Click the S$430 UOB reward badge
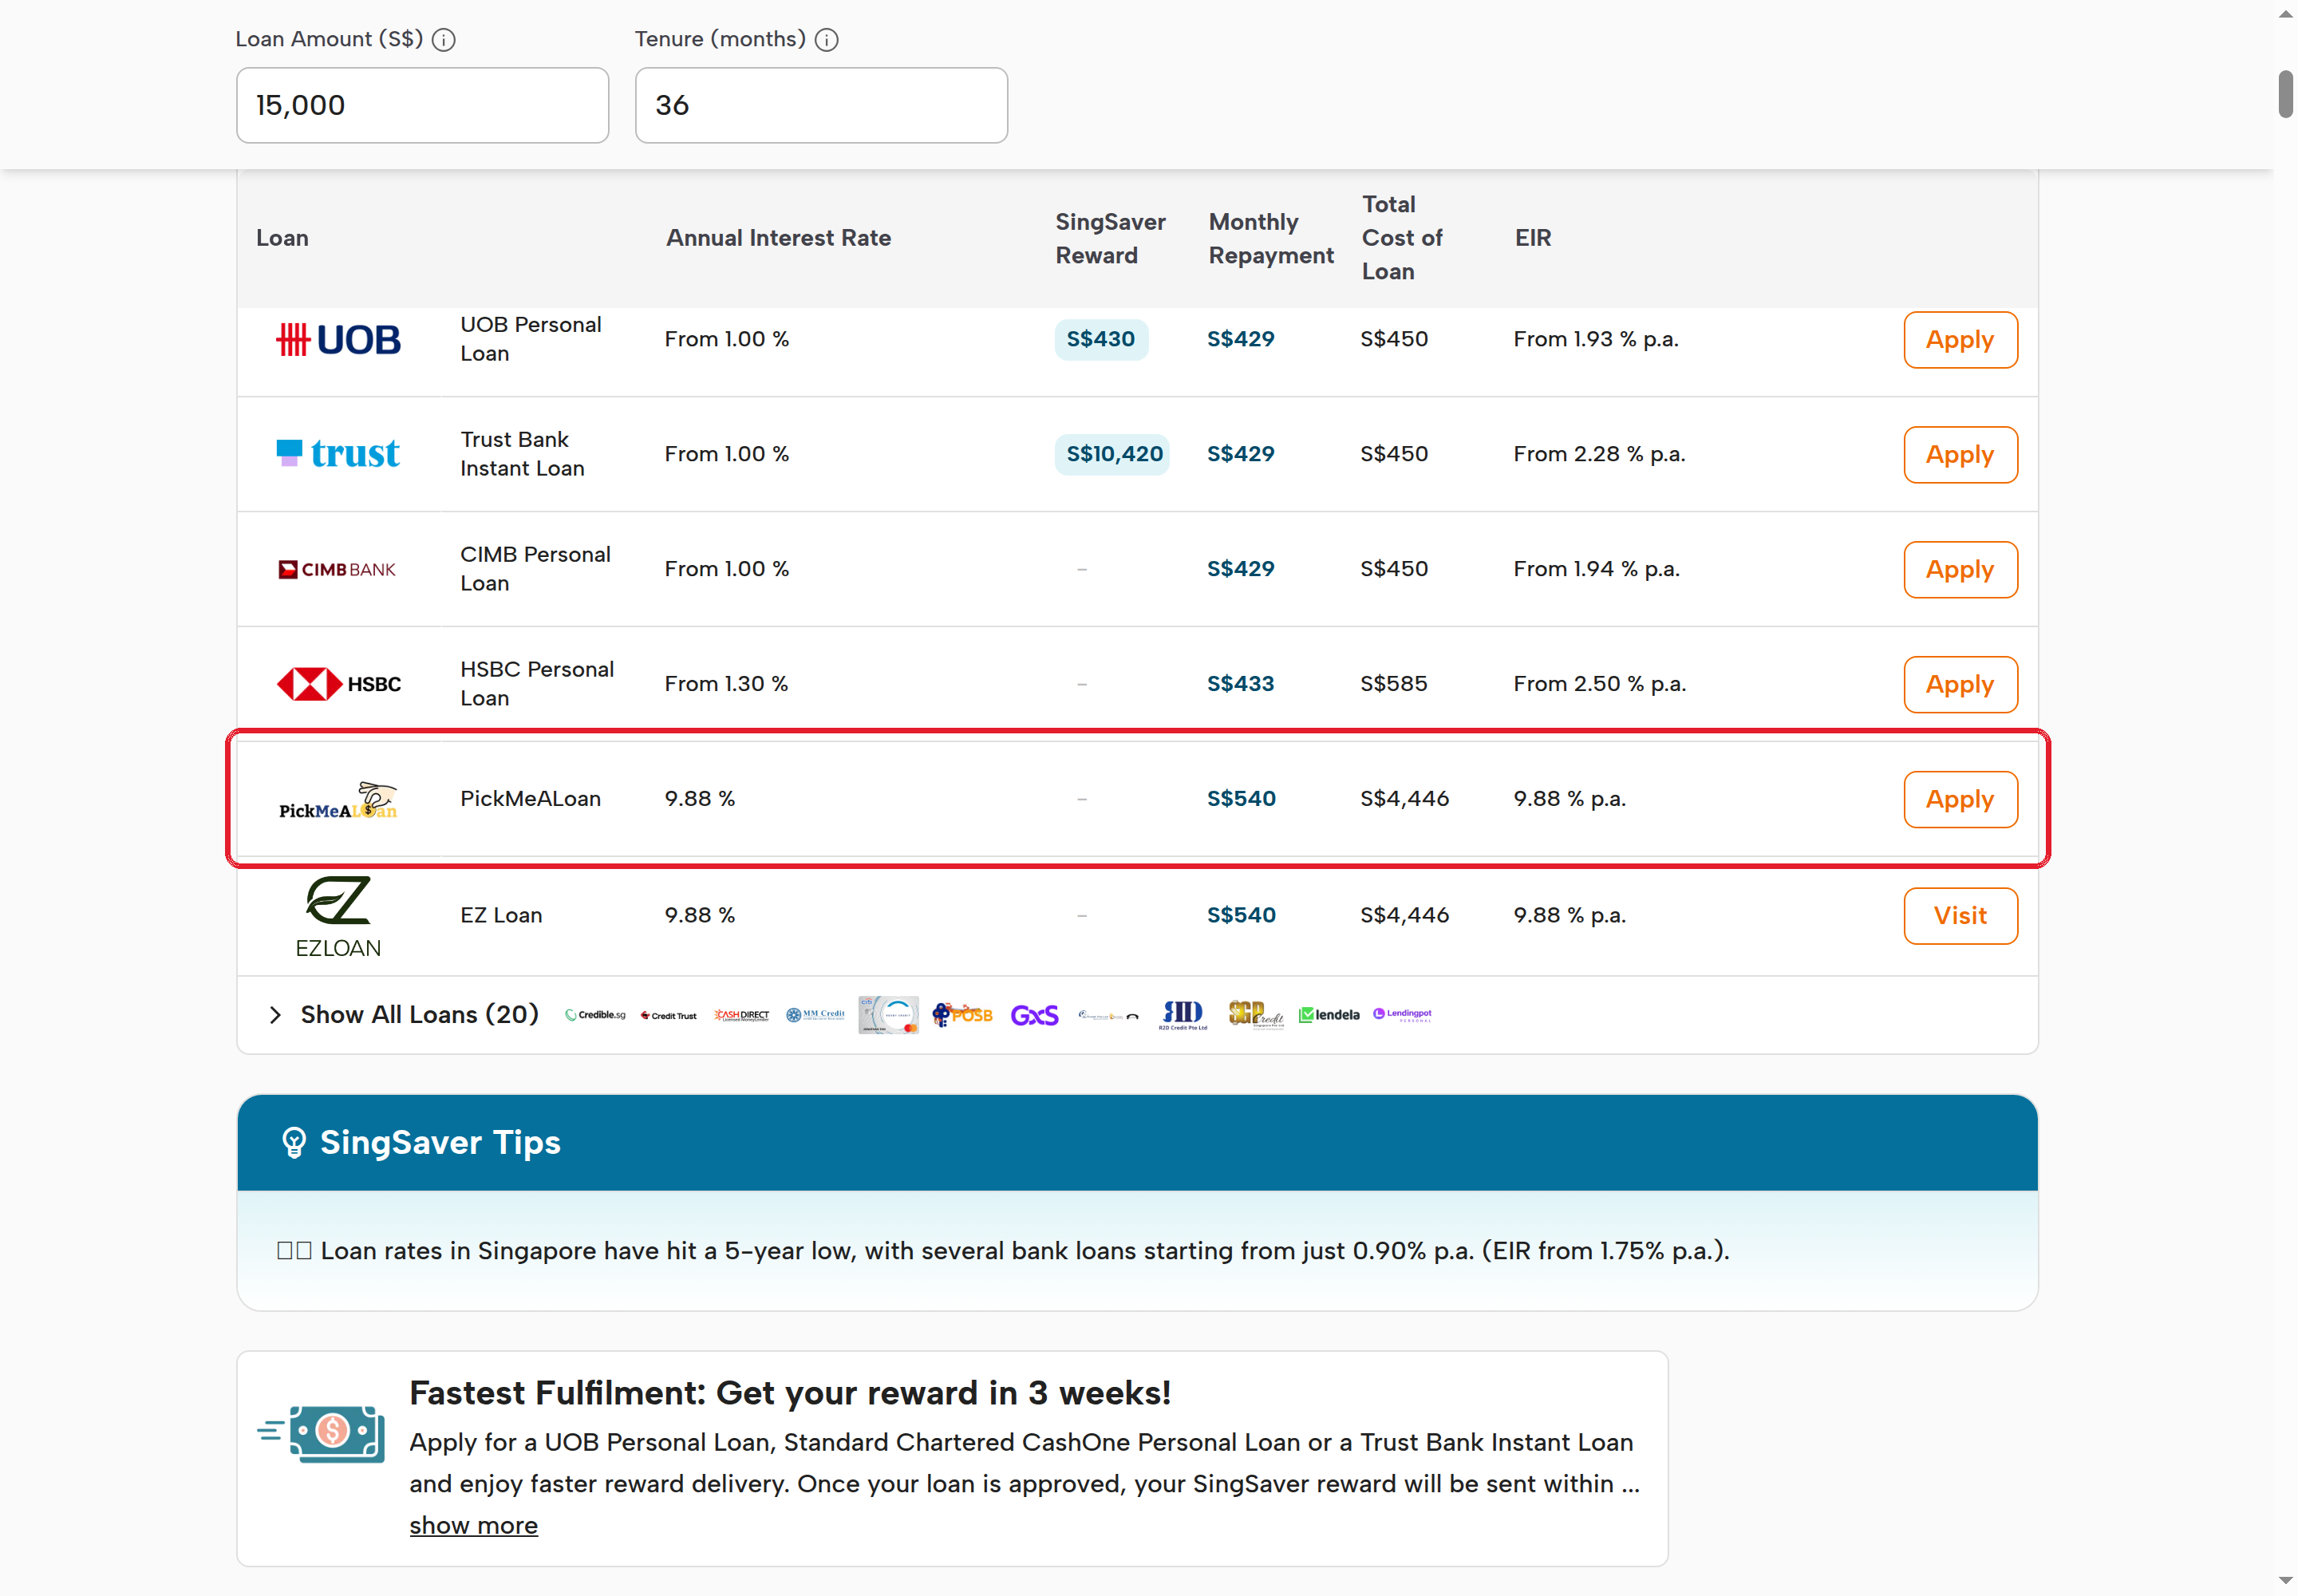The width and height of the screenshot is (2298, 1596). (1101, 339)
